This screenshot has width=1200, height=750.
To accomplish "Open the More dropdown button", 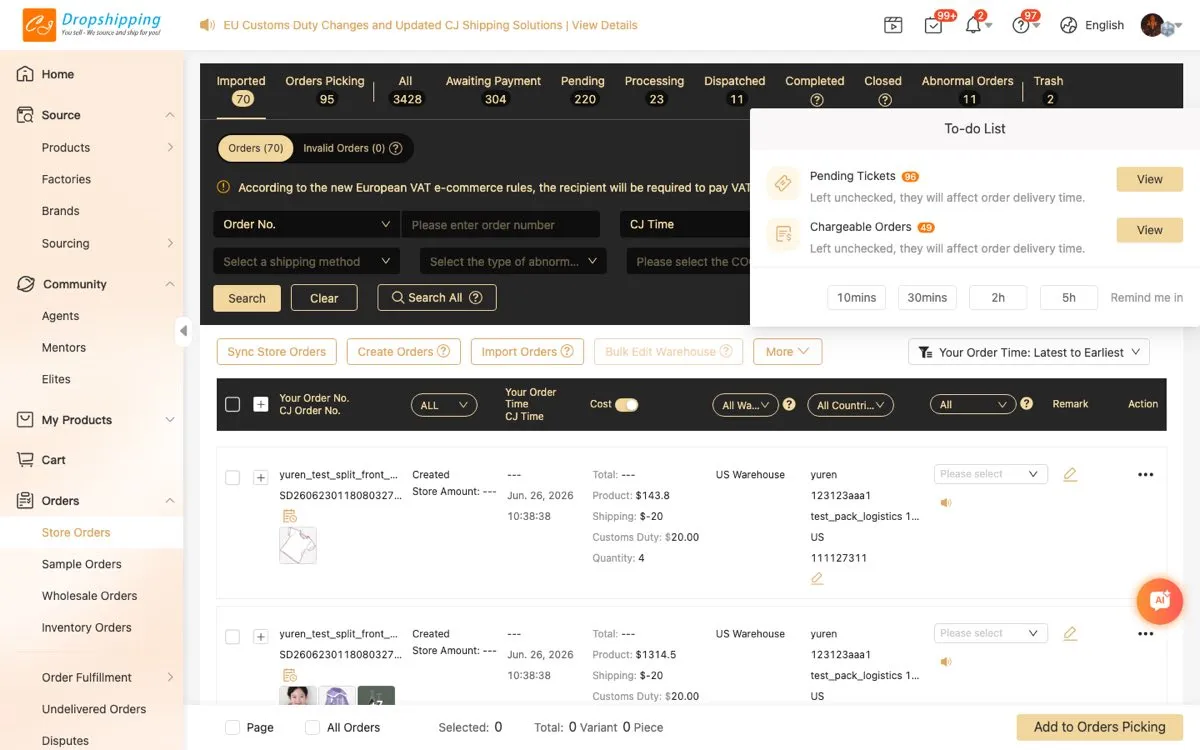I will tap(788, 352).
